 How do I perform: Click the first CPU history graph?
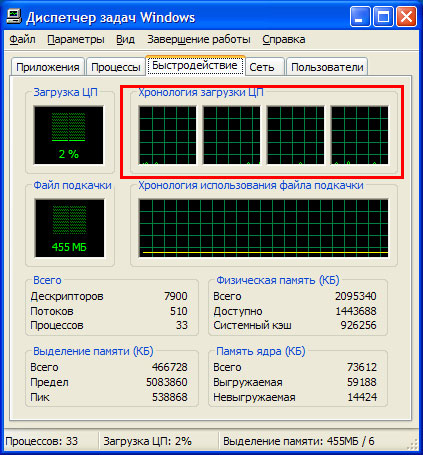click(x=168, y=135)
